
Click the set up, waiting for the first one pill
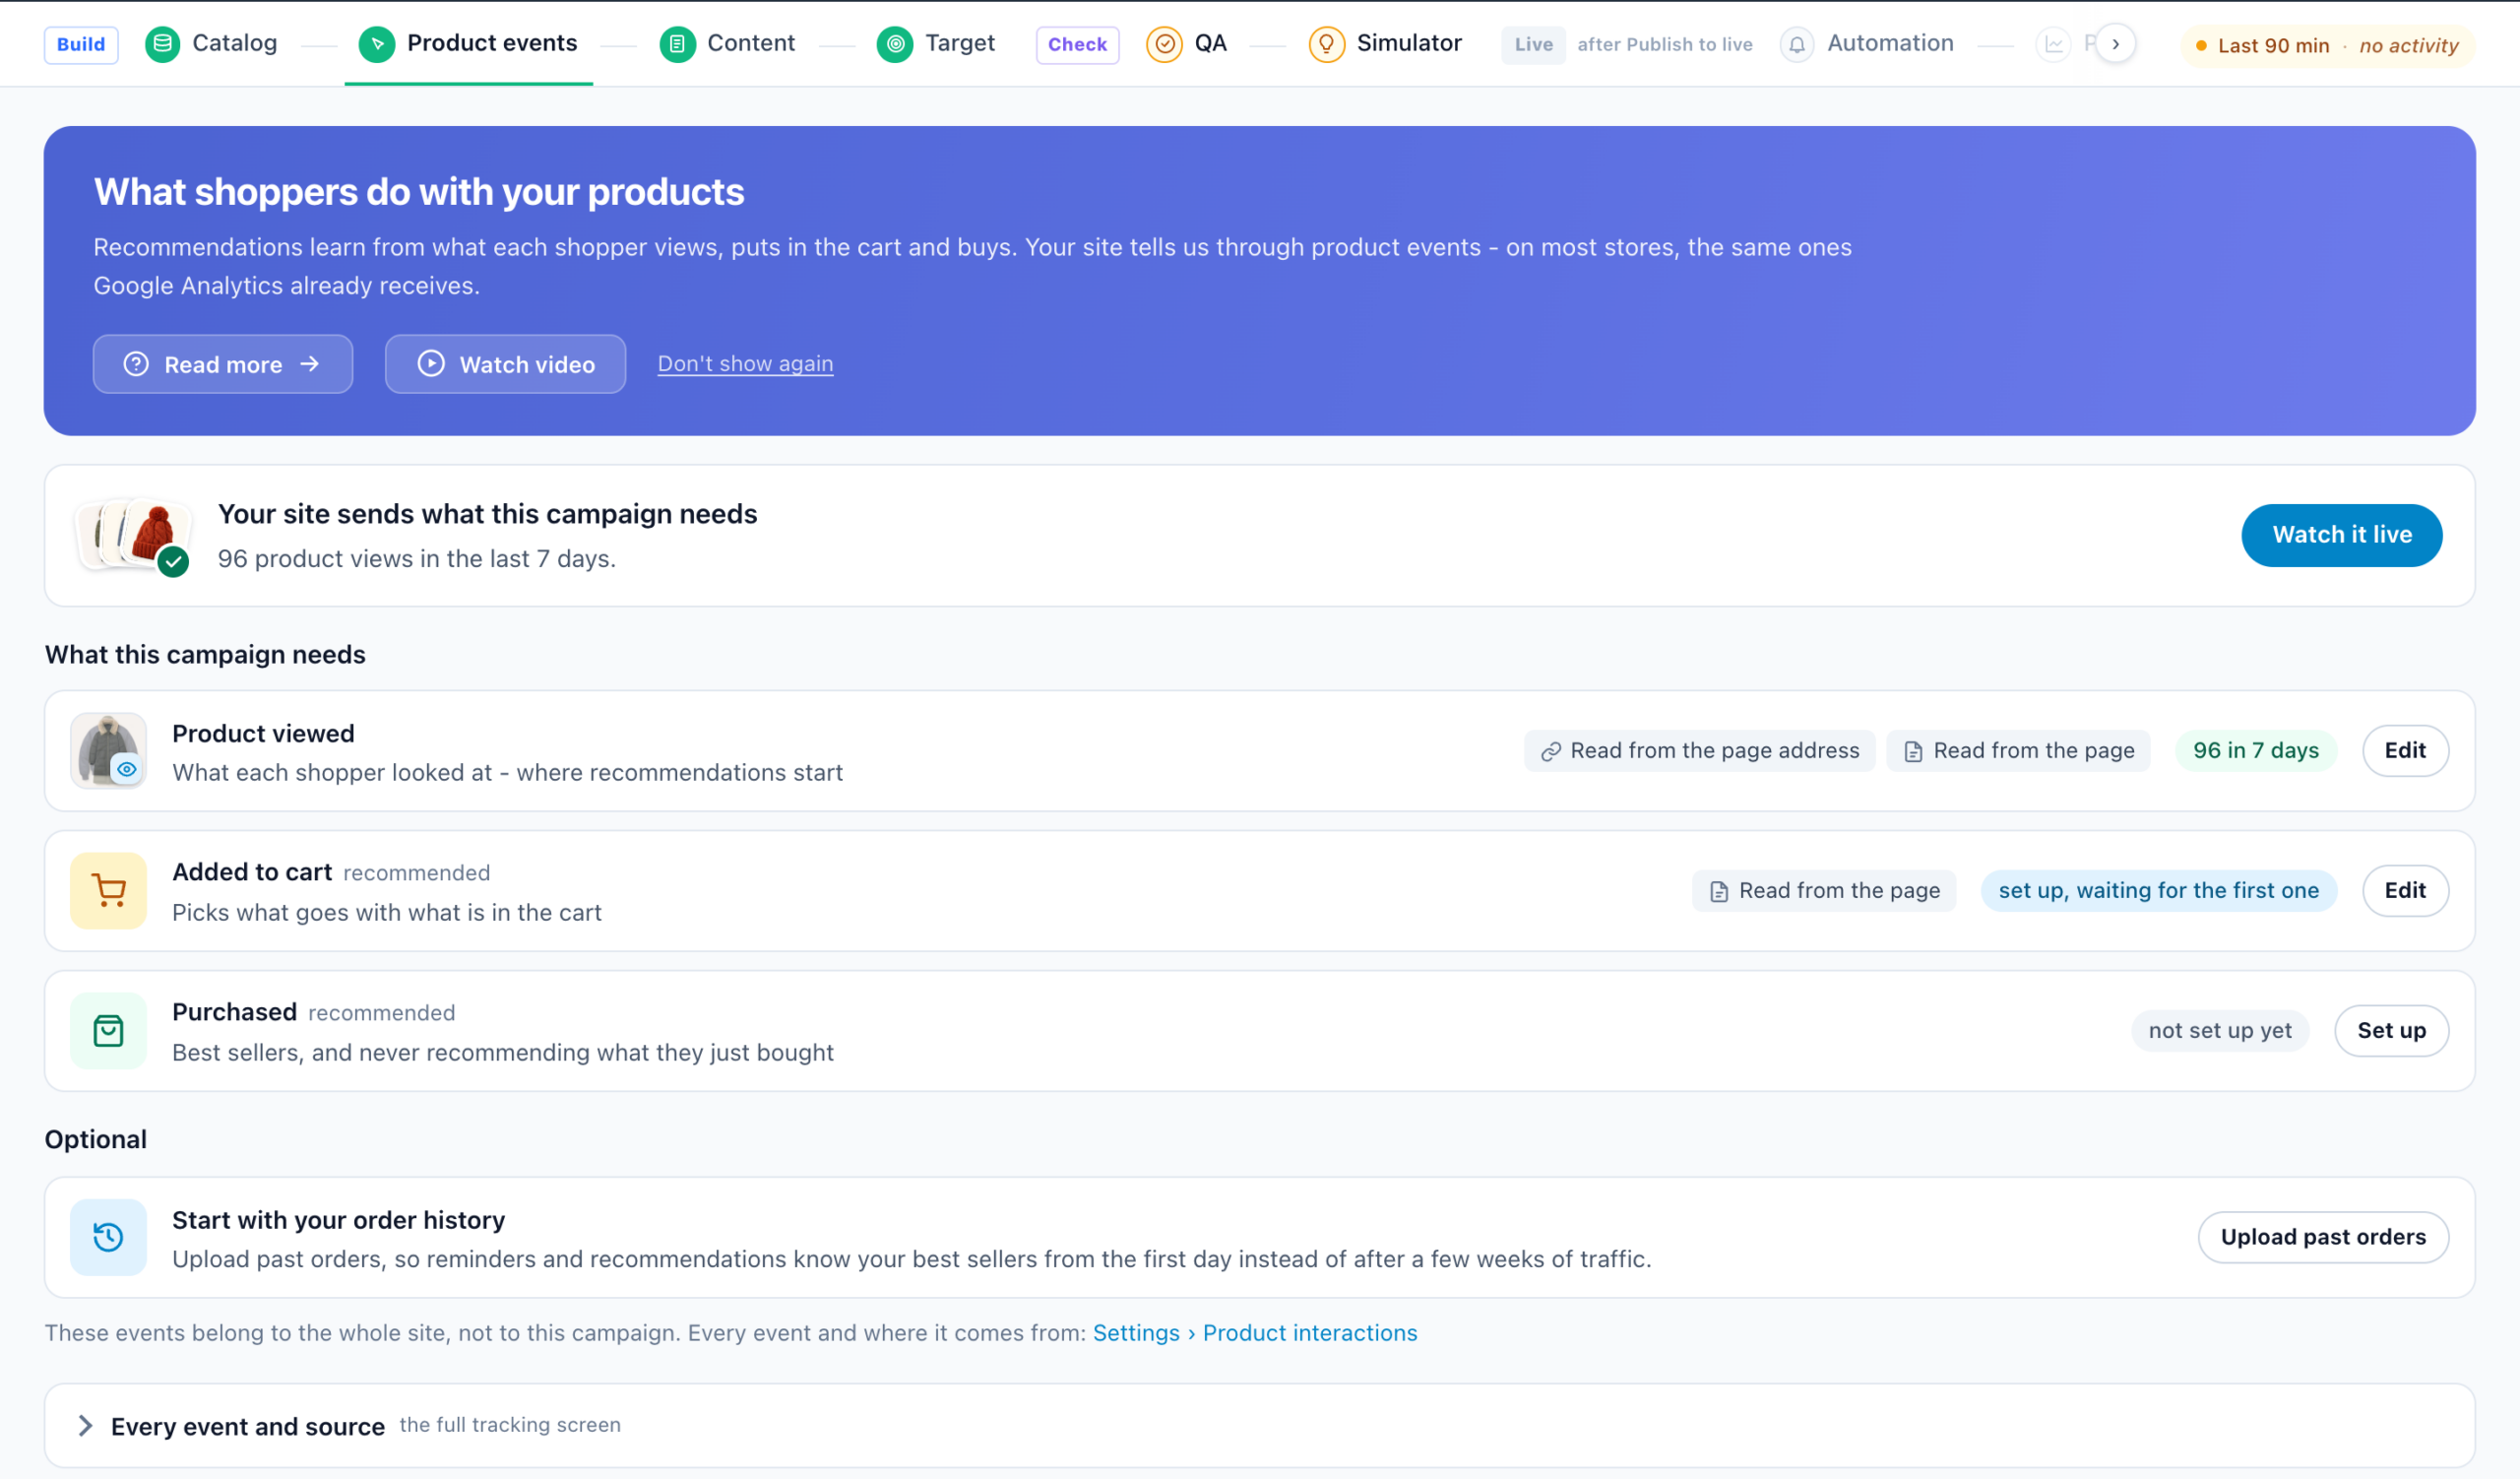point(2158,890)
